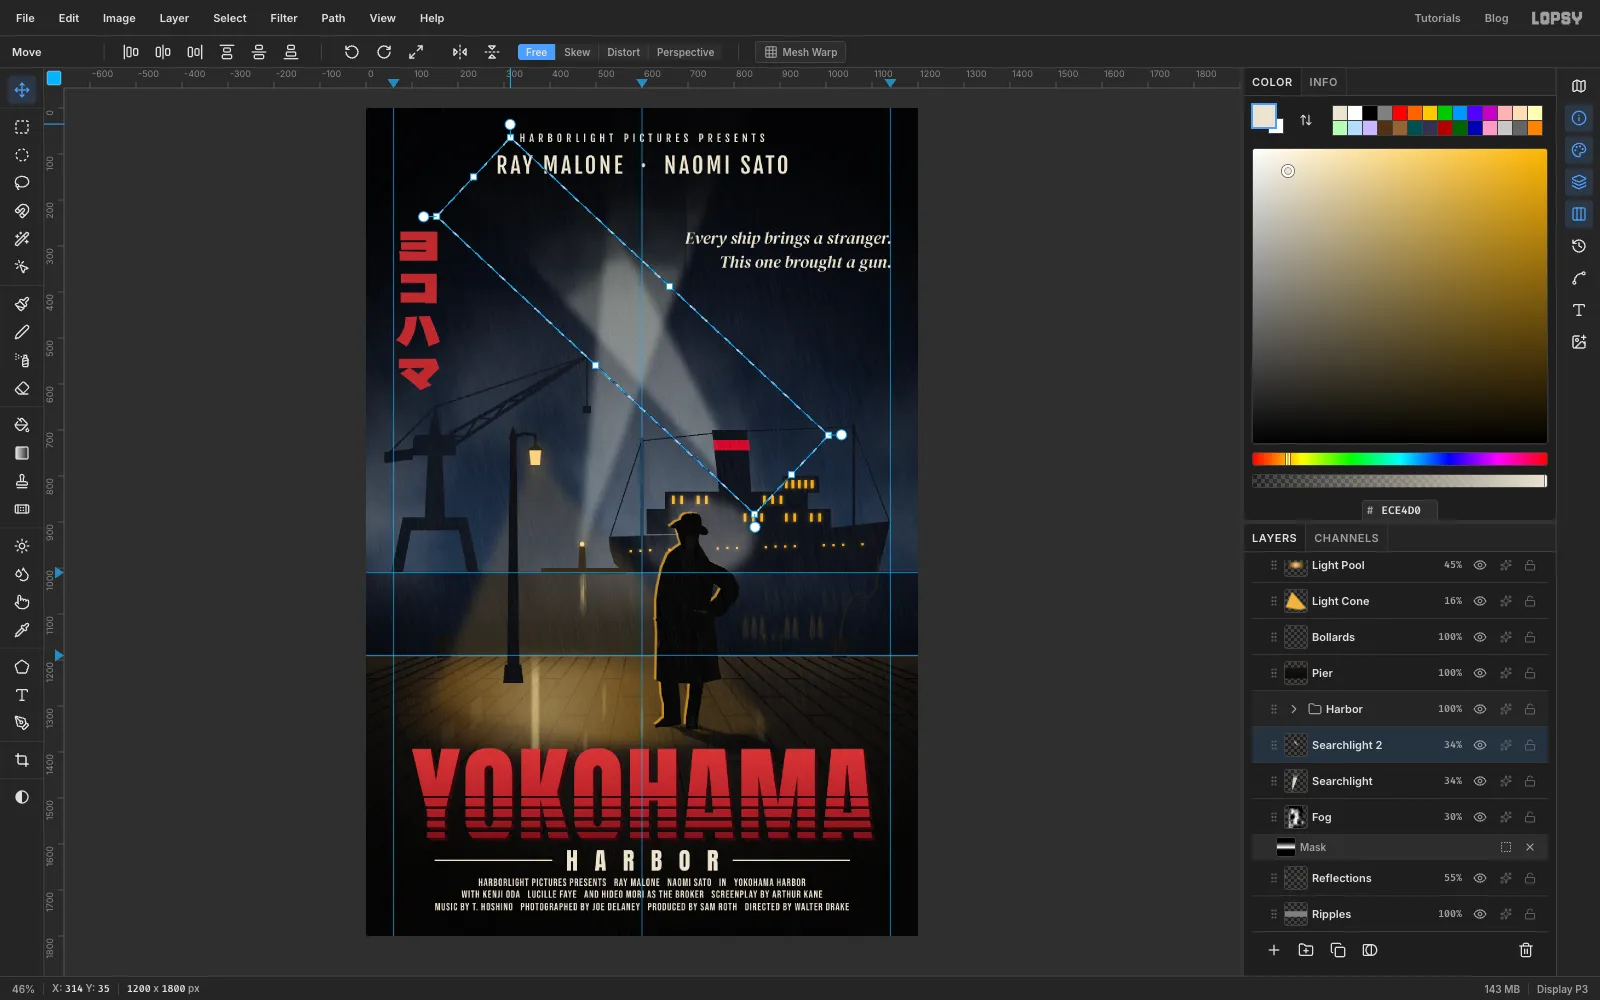Toggle visibility of Light Cone layer

click(1480, 601)
